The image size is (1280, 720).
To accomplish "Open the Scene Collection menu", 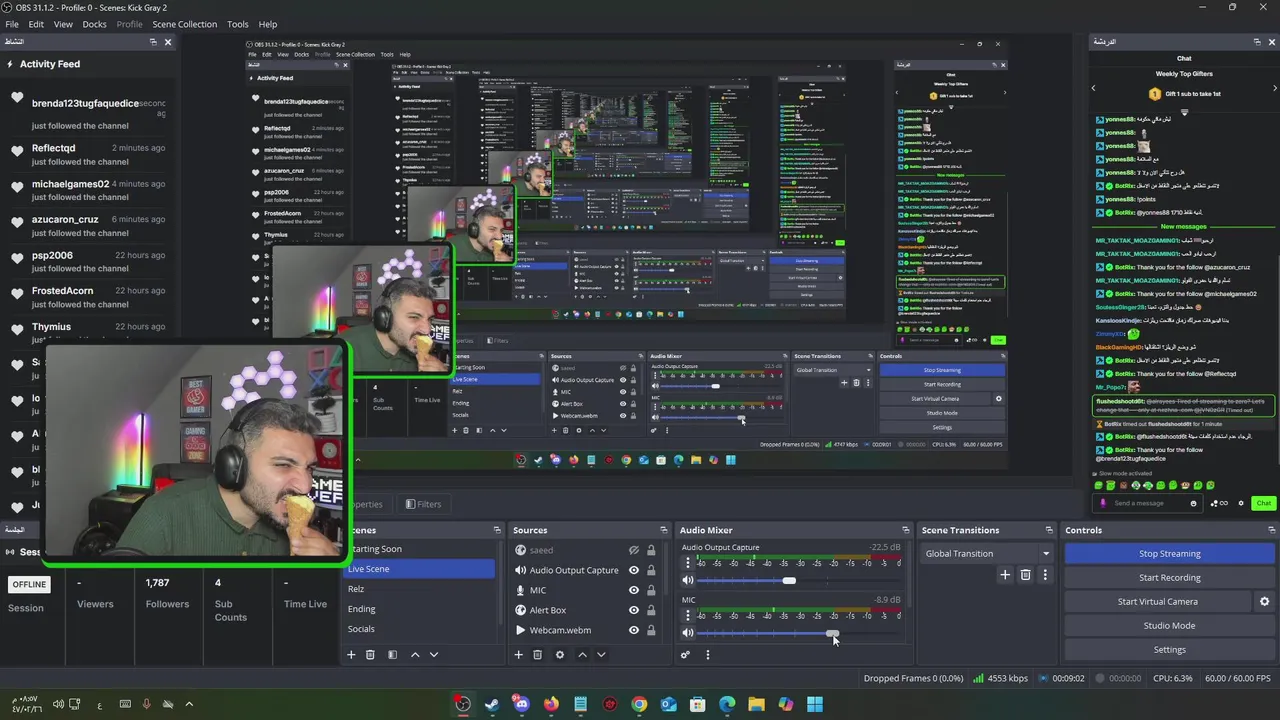I will pyautogui.click(x=184, y=24).
